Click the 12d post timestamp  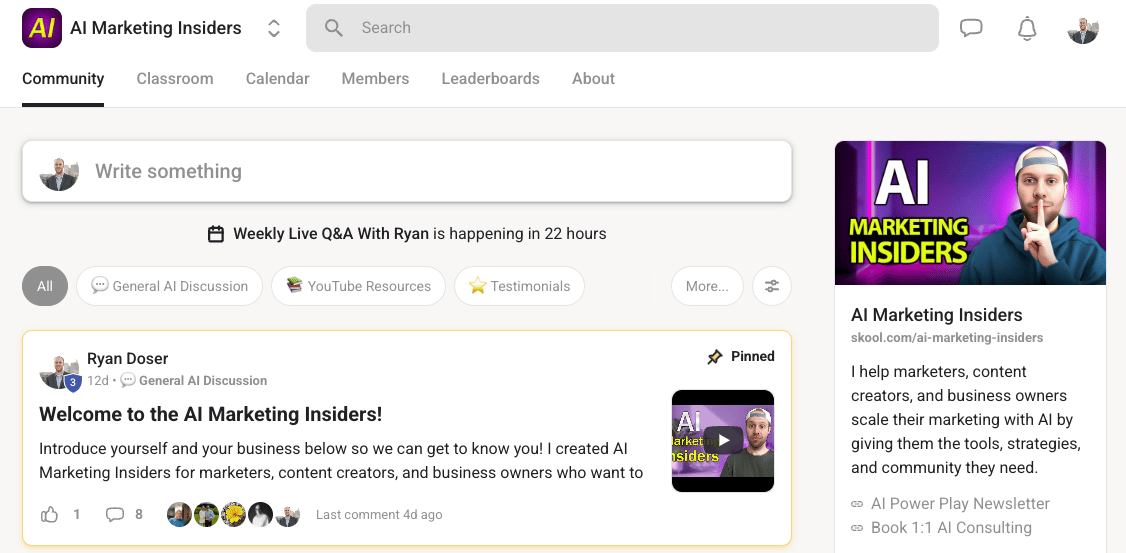point(98,381)
